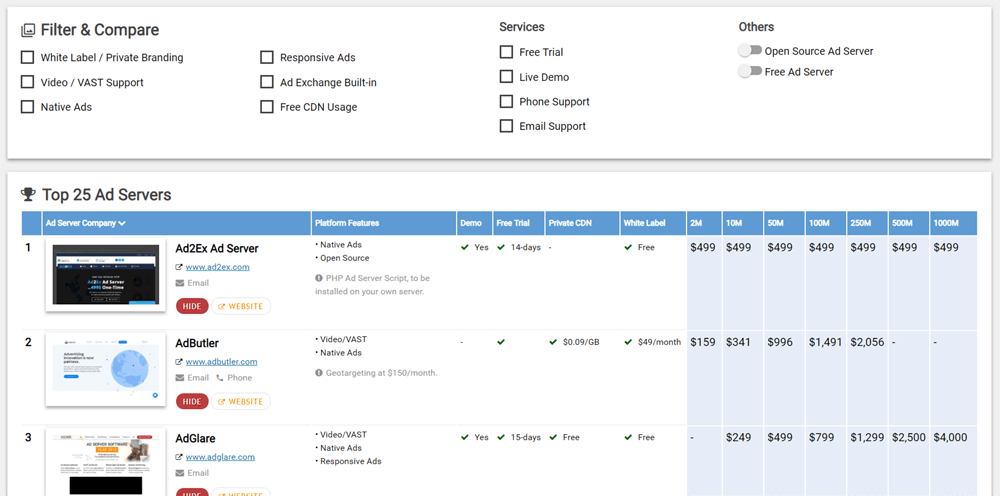Click the Email envelope icon for Ad2Ex
The height and width of the screenshot is (496, 1000).
tap(180, 283)
